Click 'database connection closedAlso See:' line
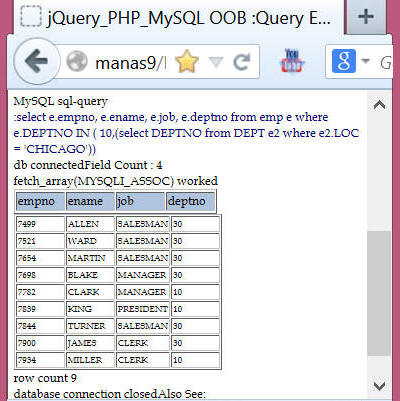This screenshot has height=401, width=400. 110,394
